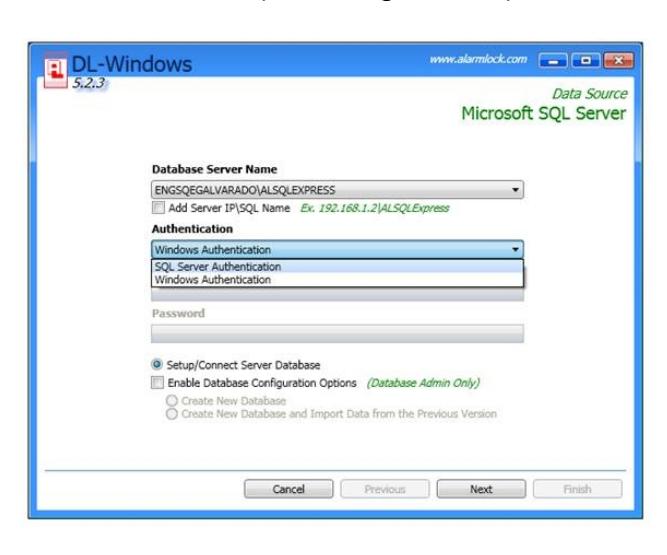The height and width of the screenshot is (555, 667).
Task: Open the www.alarmlock.com link
Action: coord(478,59)
